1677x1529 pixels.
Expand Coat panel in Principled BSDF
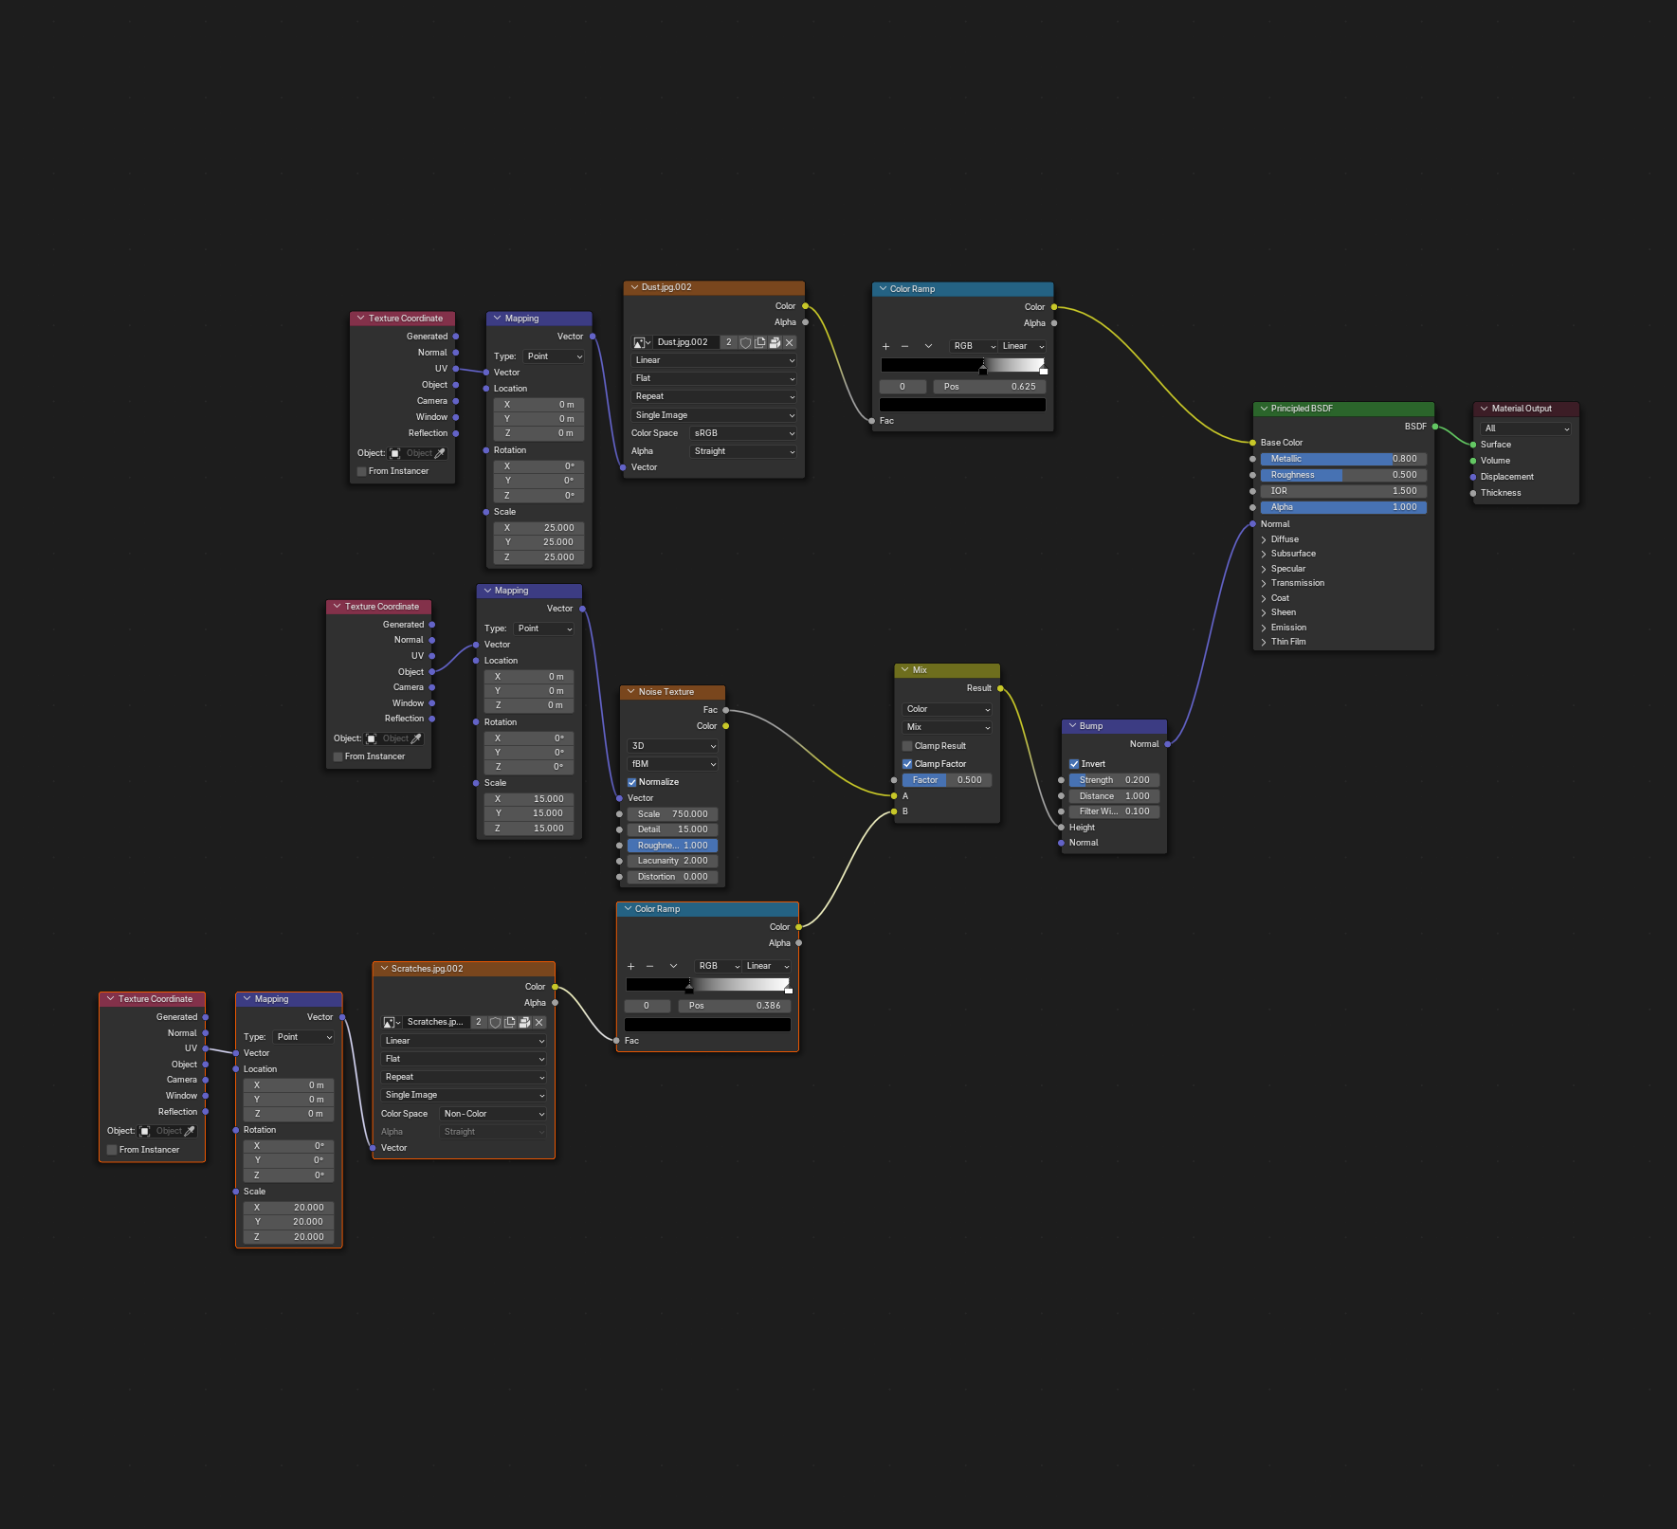coord(1264,598)
